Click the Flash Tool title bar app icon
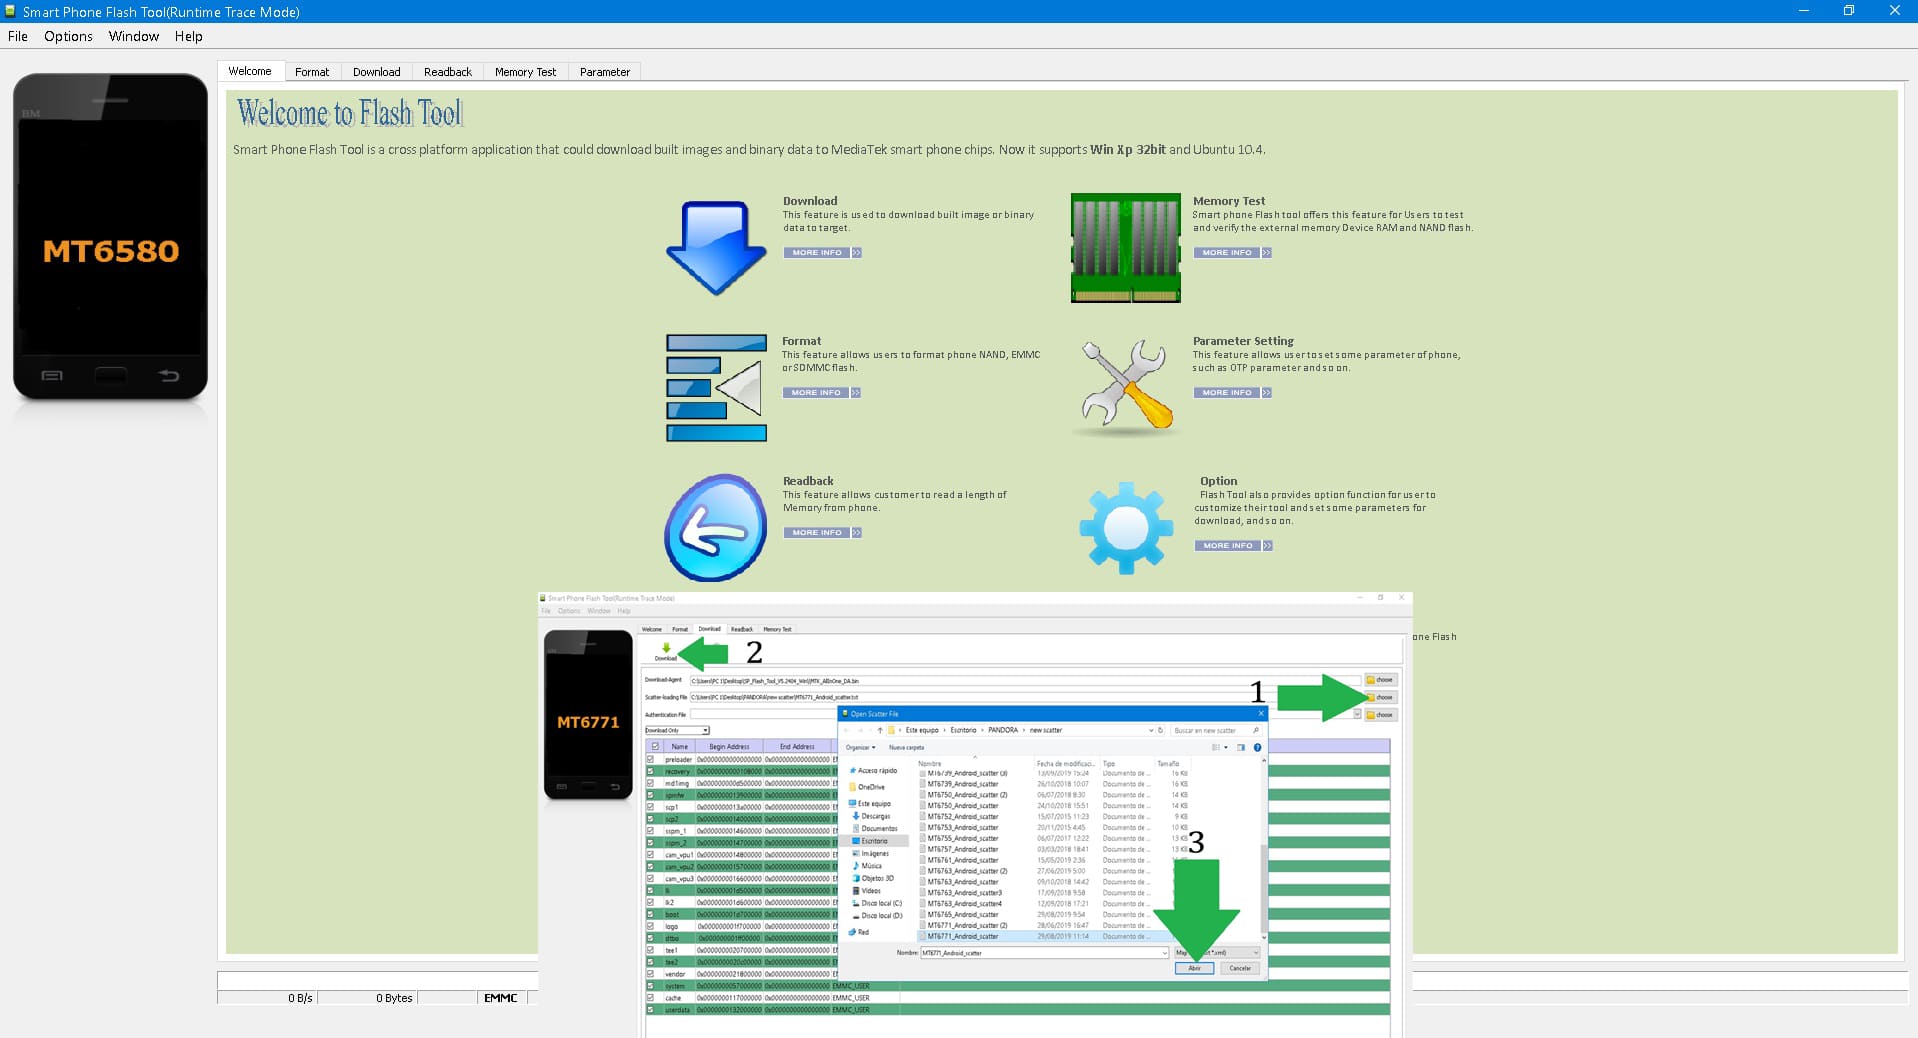This screenshot has height=1038, width=1918. click(x=10, y=11)
